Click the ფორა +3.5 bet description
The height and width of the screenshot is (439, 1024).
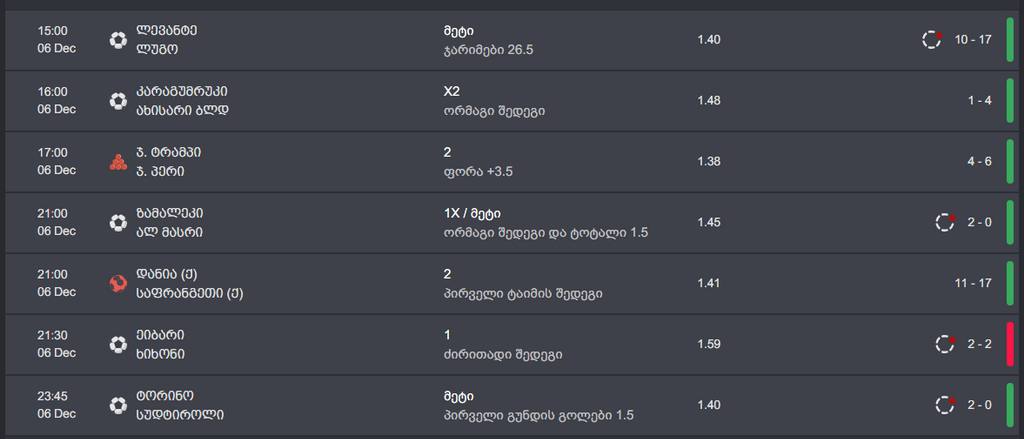tap(476, 171)
